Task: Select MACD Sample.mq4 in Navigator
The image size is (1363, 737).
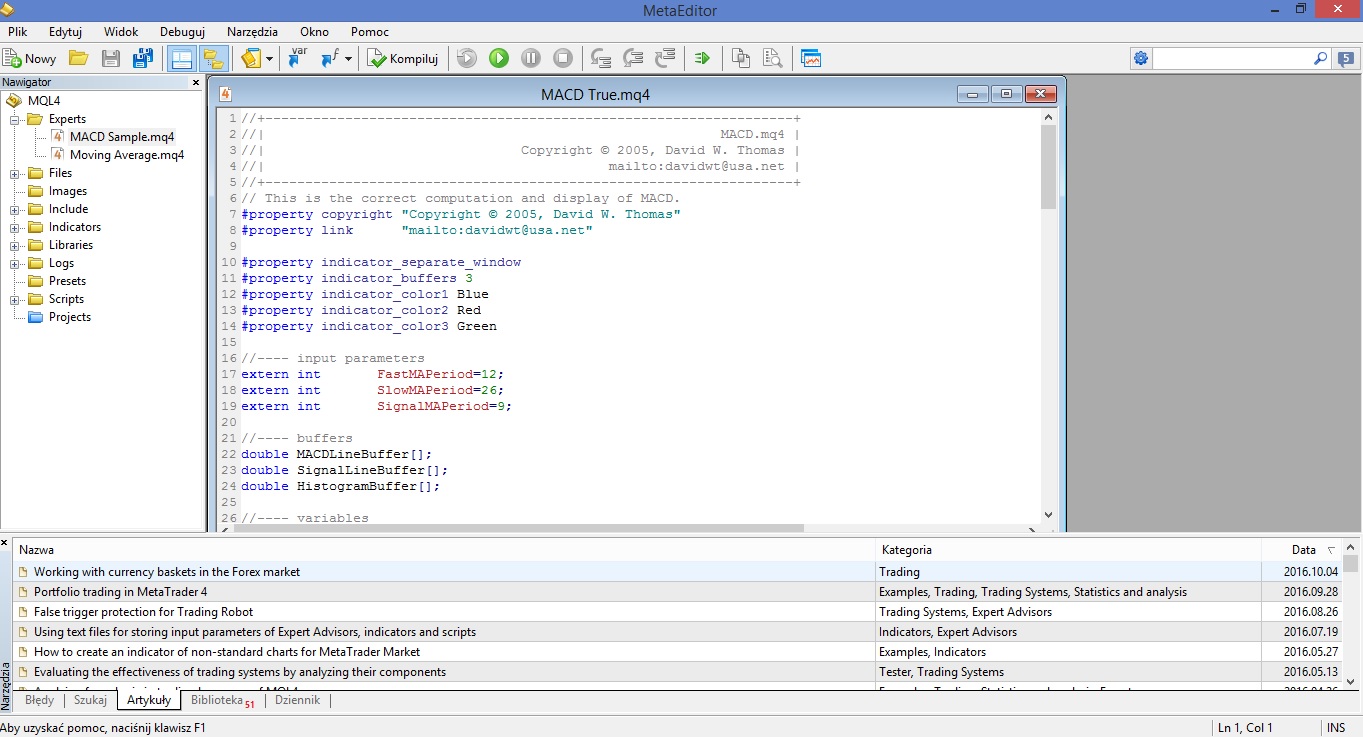Action: point(121,137)
